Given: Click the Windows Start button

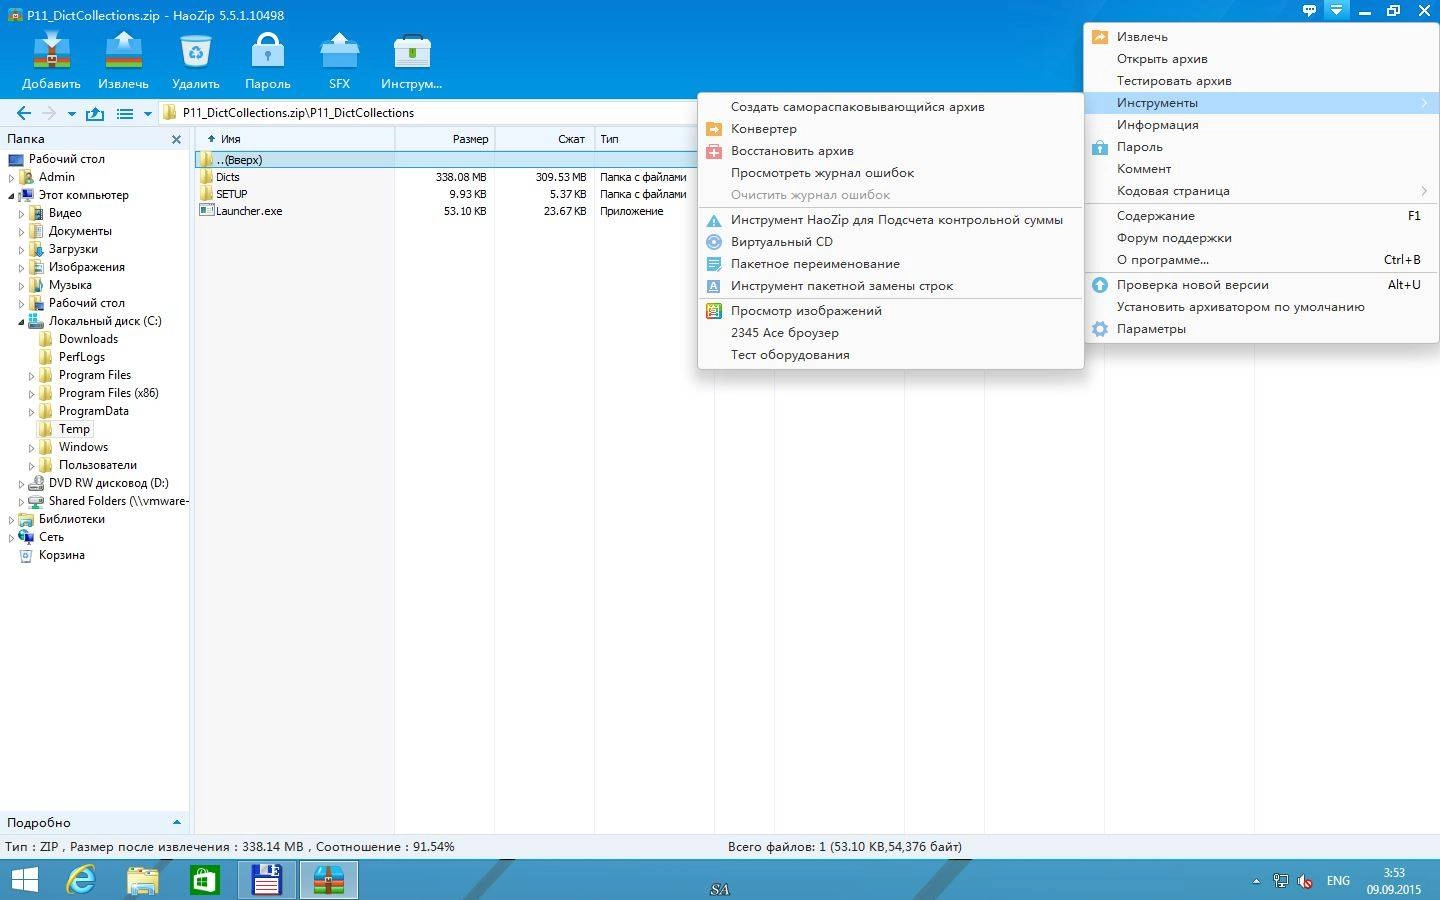Looking at the screenshot, I should [24, 880].
